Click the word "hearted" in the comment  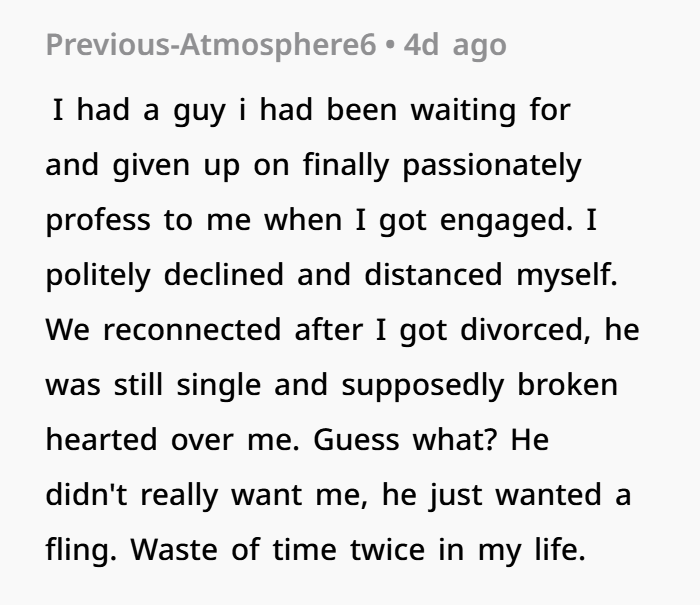[x=102, y=439]
